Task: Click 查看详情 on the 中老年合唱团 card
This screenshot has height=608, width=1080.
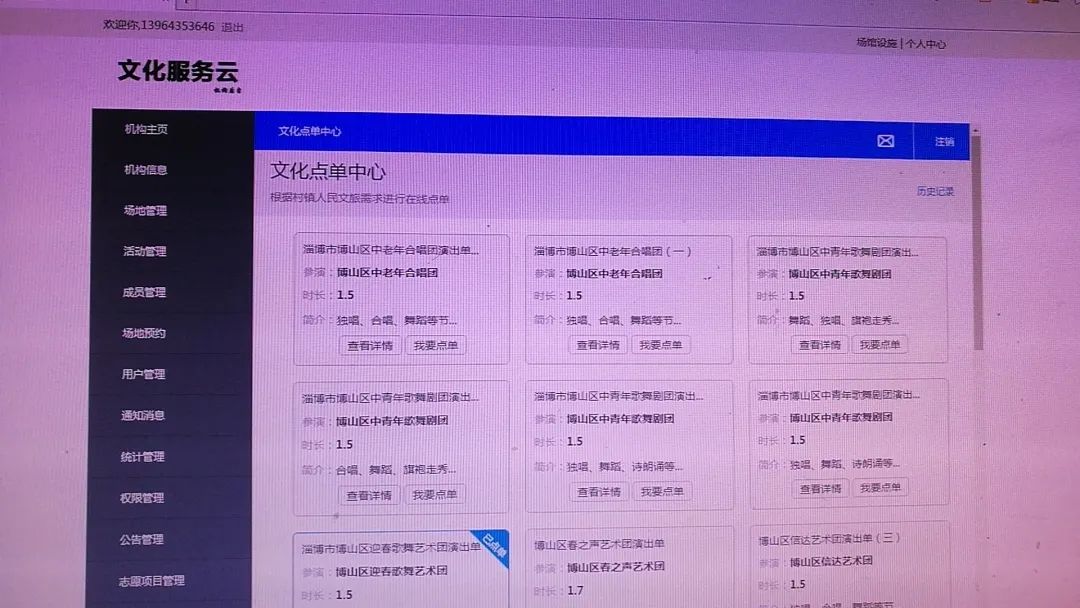Action: tap(371, 344)
